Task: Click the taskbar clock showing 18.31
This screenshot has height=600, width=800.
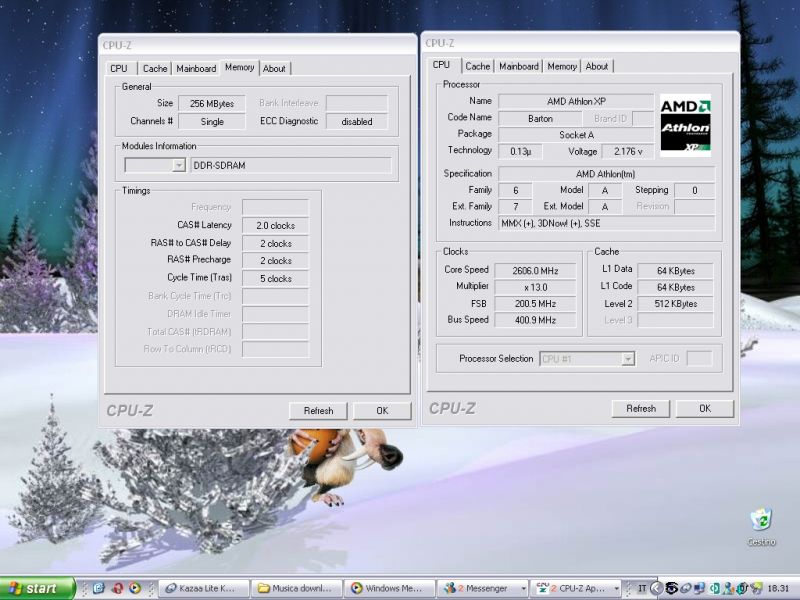Action: click(x=778, y=589)
